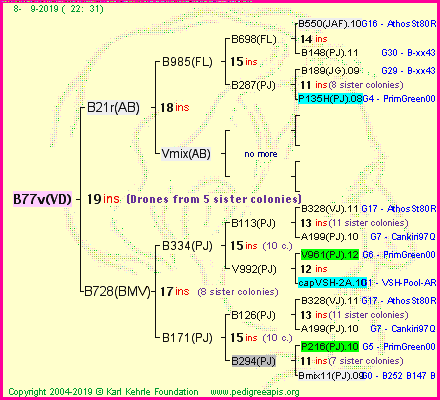Click the B113(PJ) entry
Image resolution: width=440 pixels, height=400 pixels.
254,223
